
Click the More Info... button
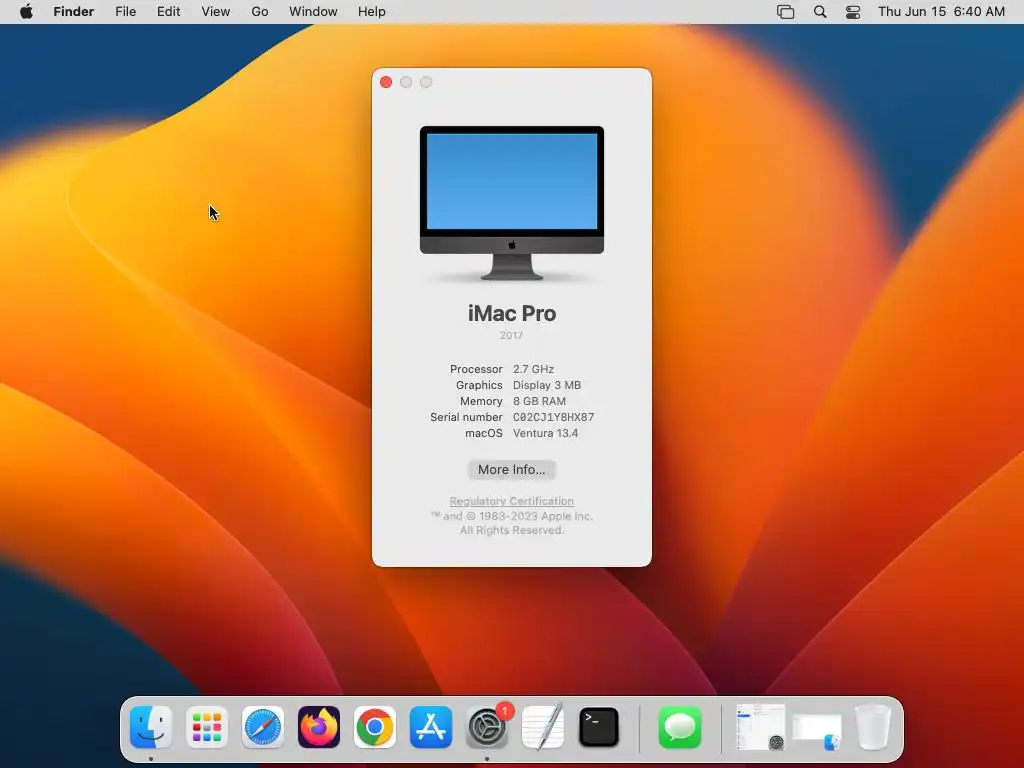[x=511, y=470]
